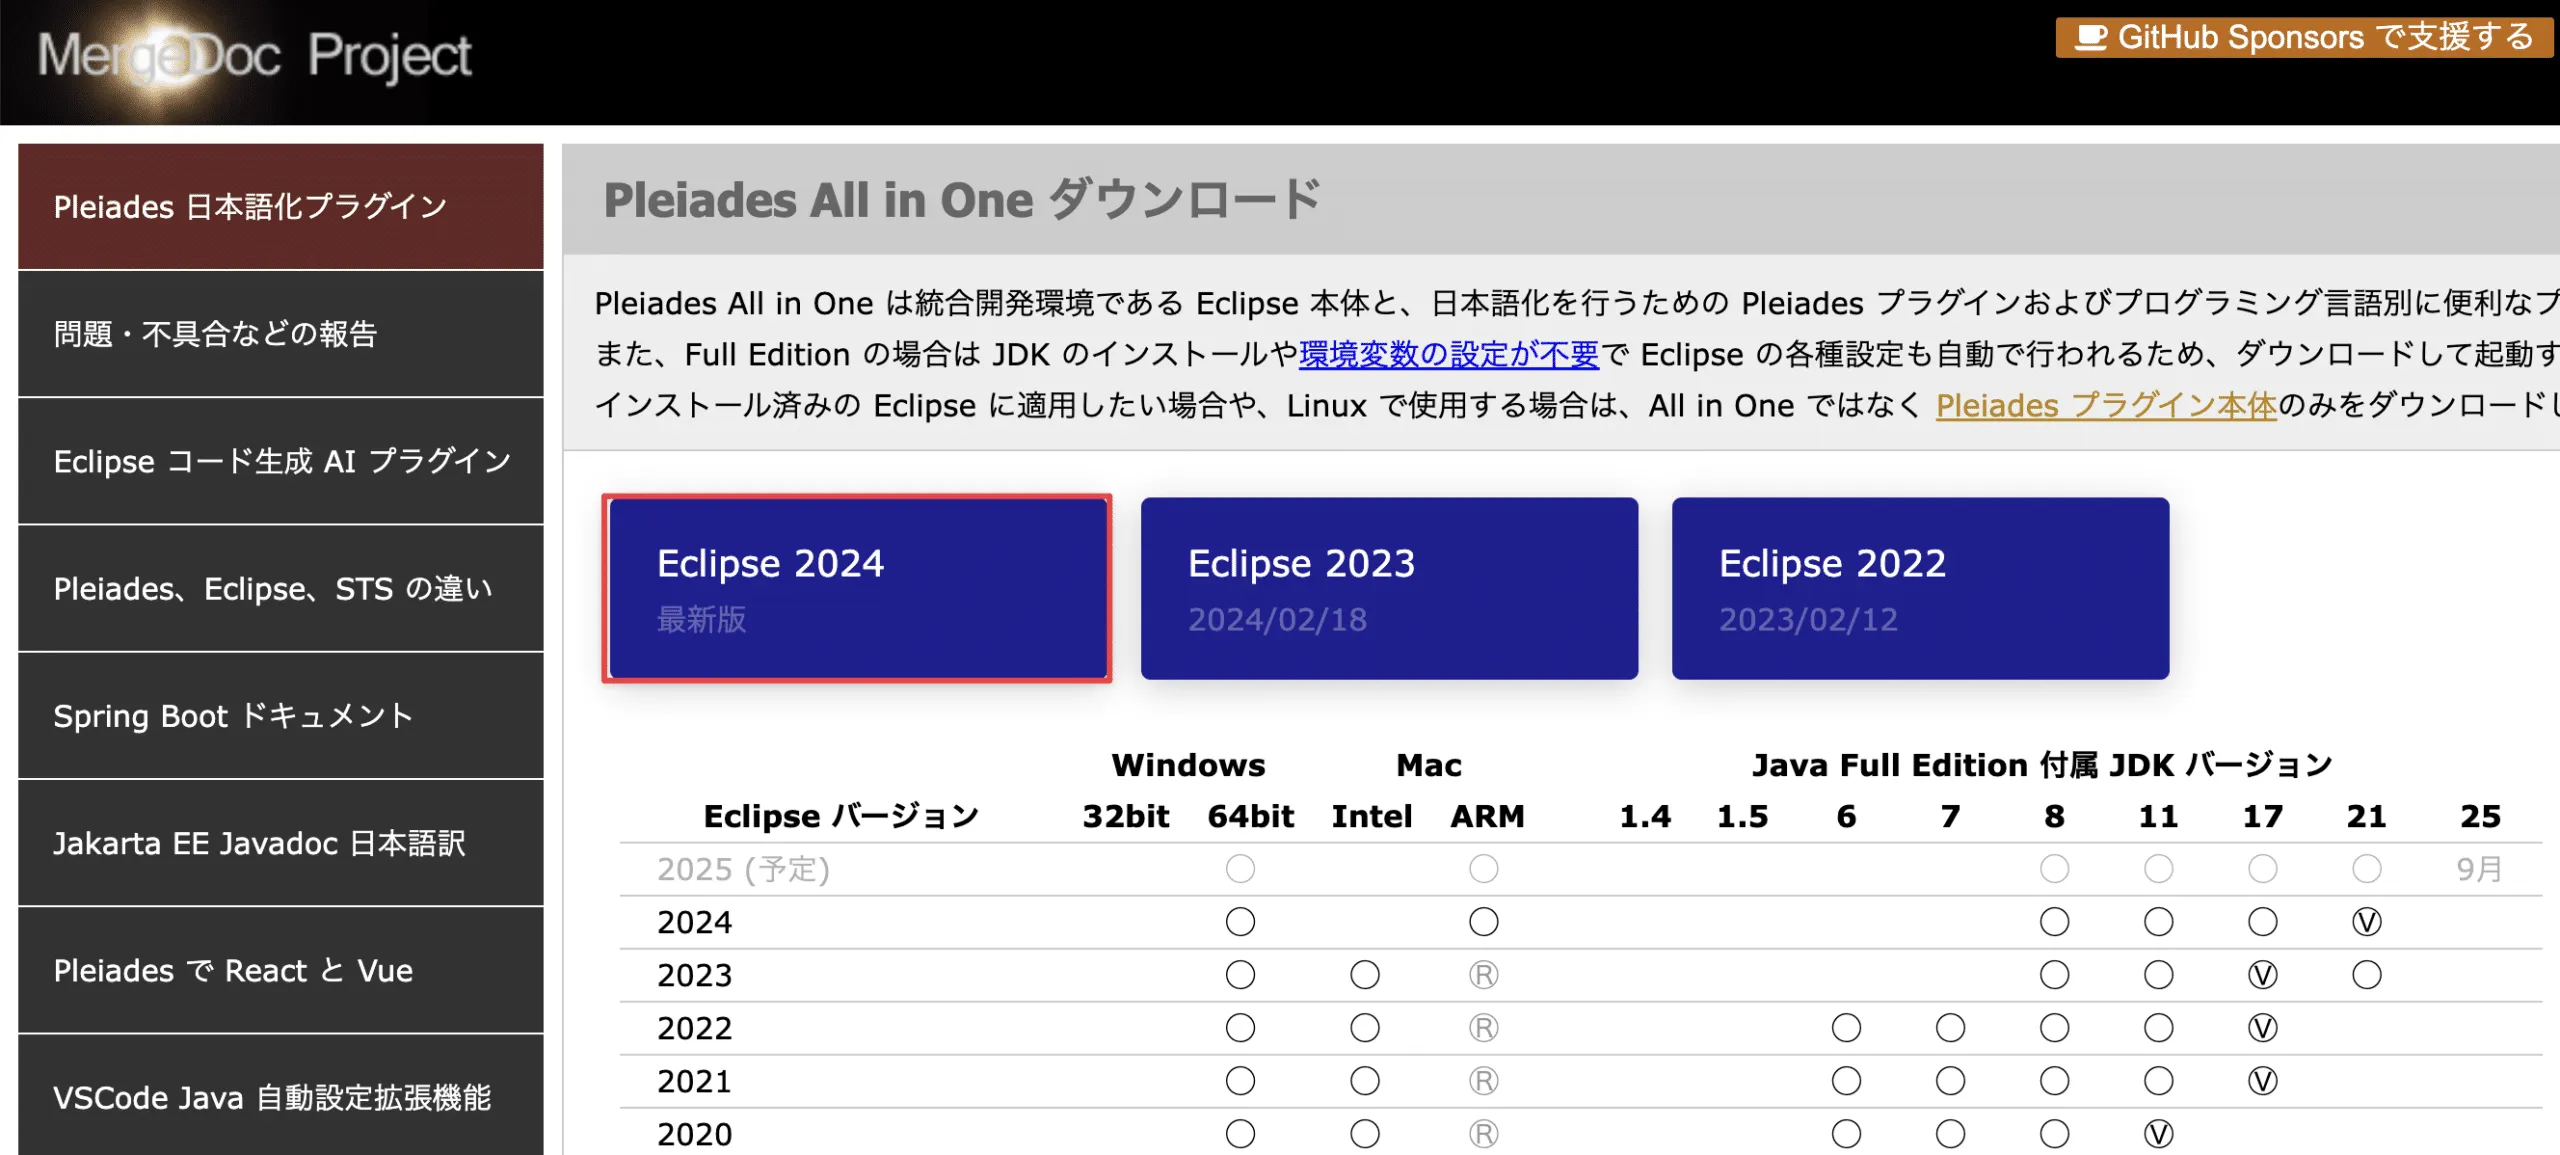
Task: Click the Java Full Edition 付属 JDK バージョン header
Action: click(2042, 765)
